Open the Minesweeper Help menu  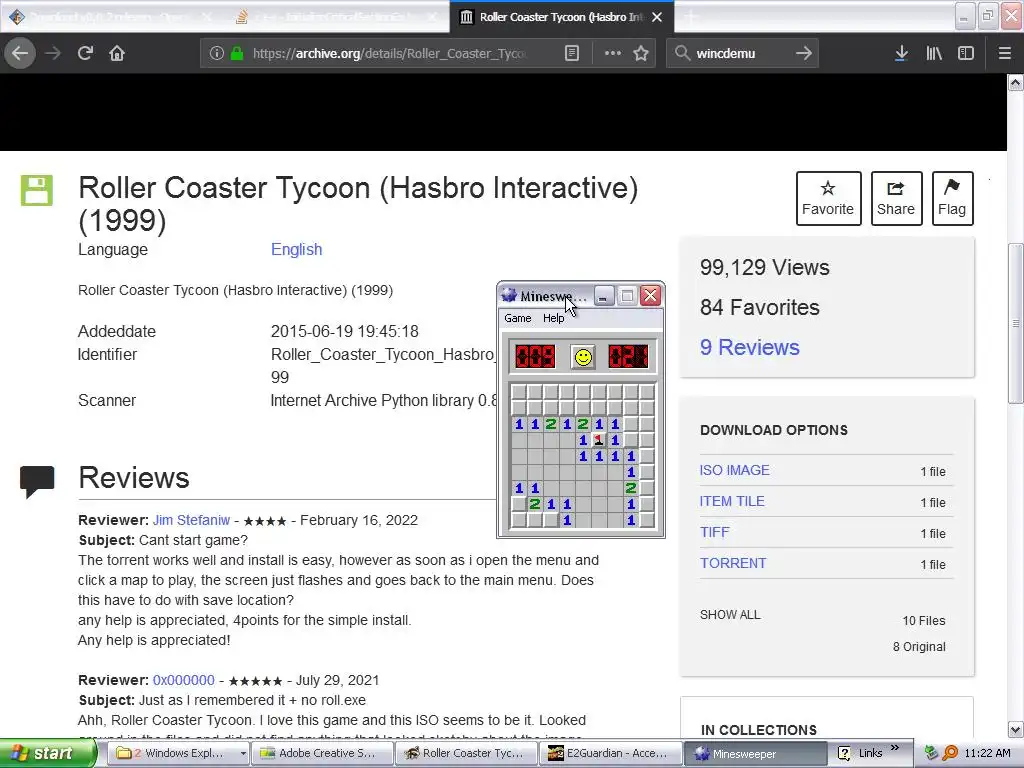[x=553, y=318]
